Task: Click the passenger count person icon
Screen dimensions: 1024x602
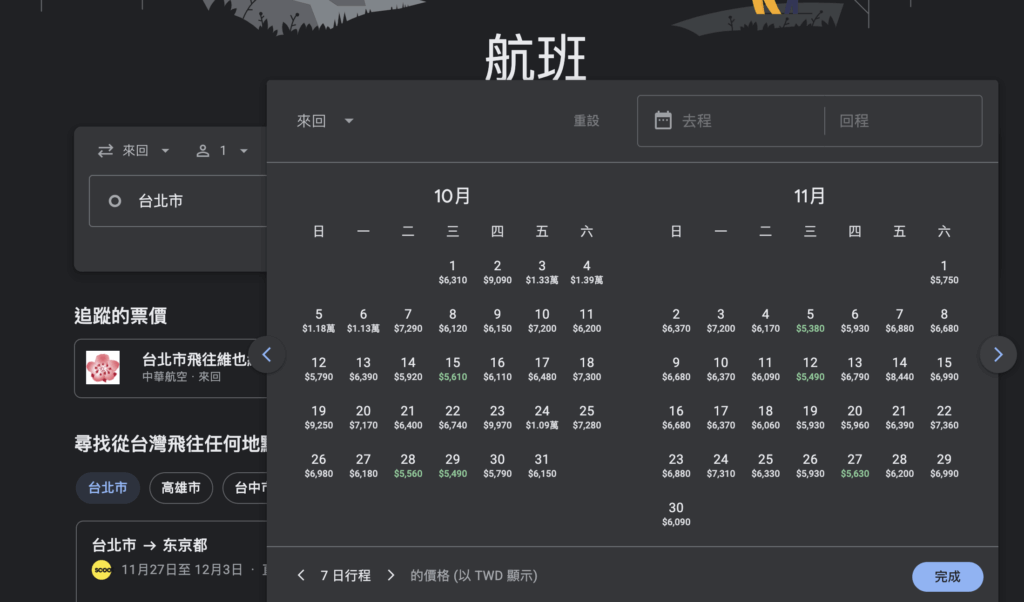Action: 203,151
